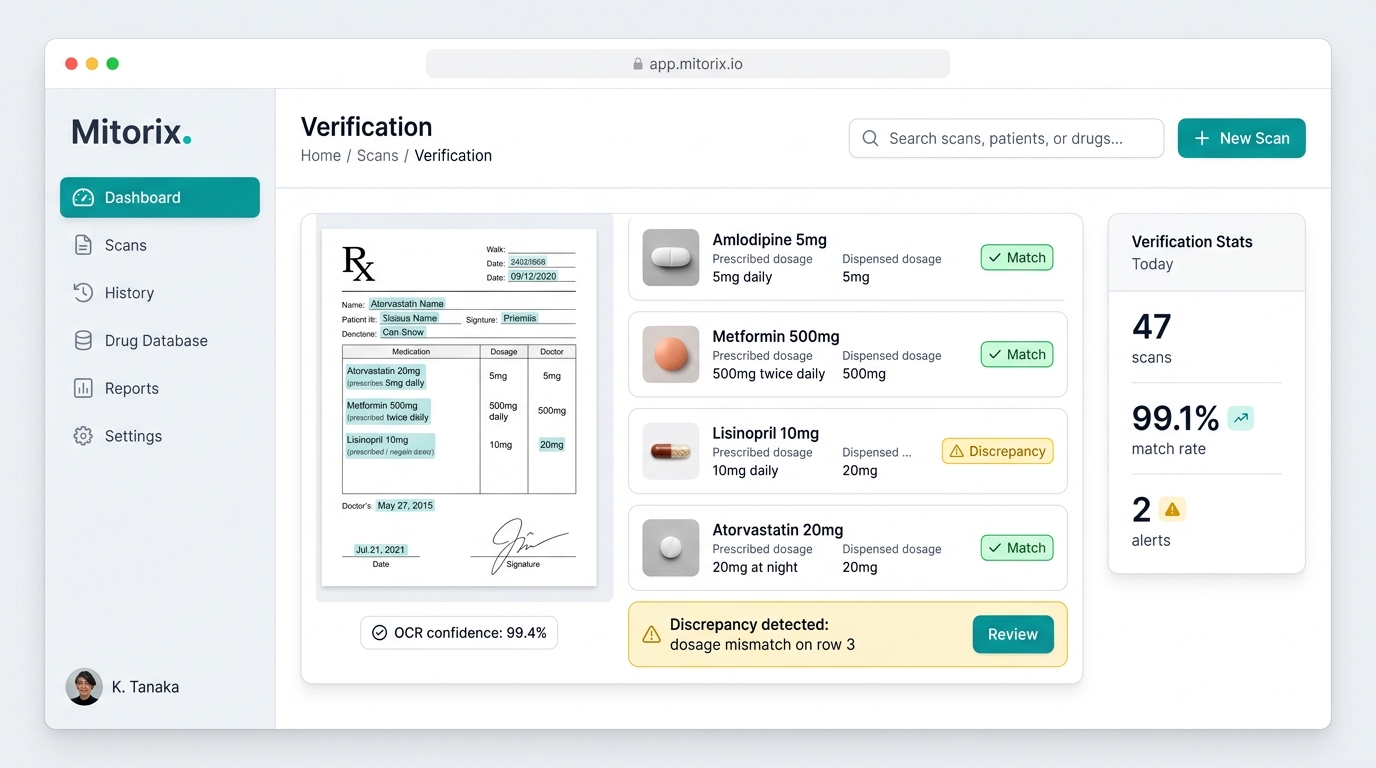Viewport: 1376px width, 768px height.
Task: Click the Lisinopril capsule thumbnail
Action: (670, 452)
